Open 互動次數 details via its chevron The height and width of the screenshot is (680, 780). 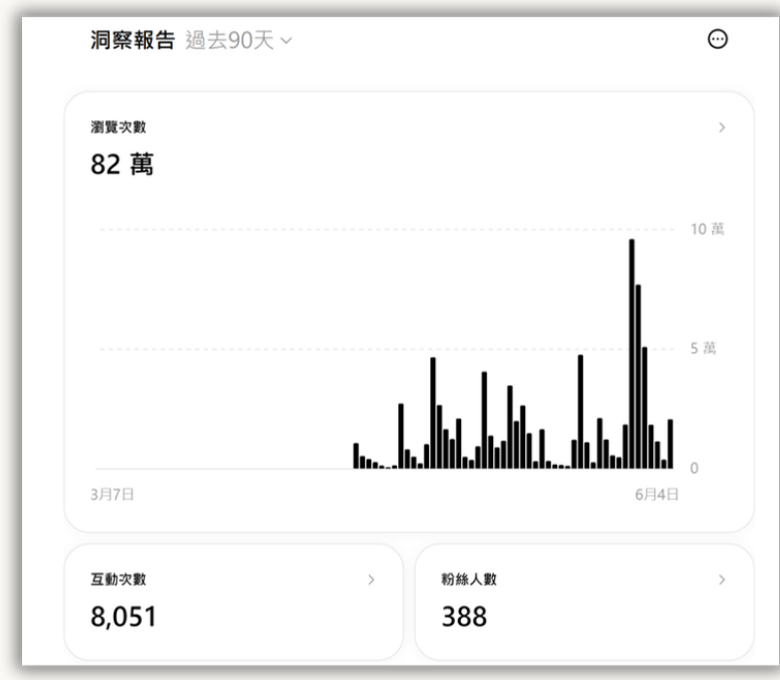(371, 580)
